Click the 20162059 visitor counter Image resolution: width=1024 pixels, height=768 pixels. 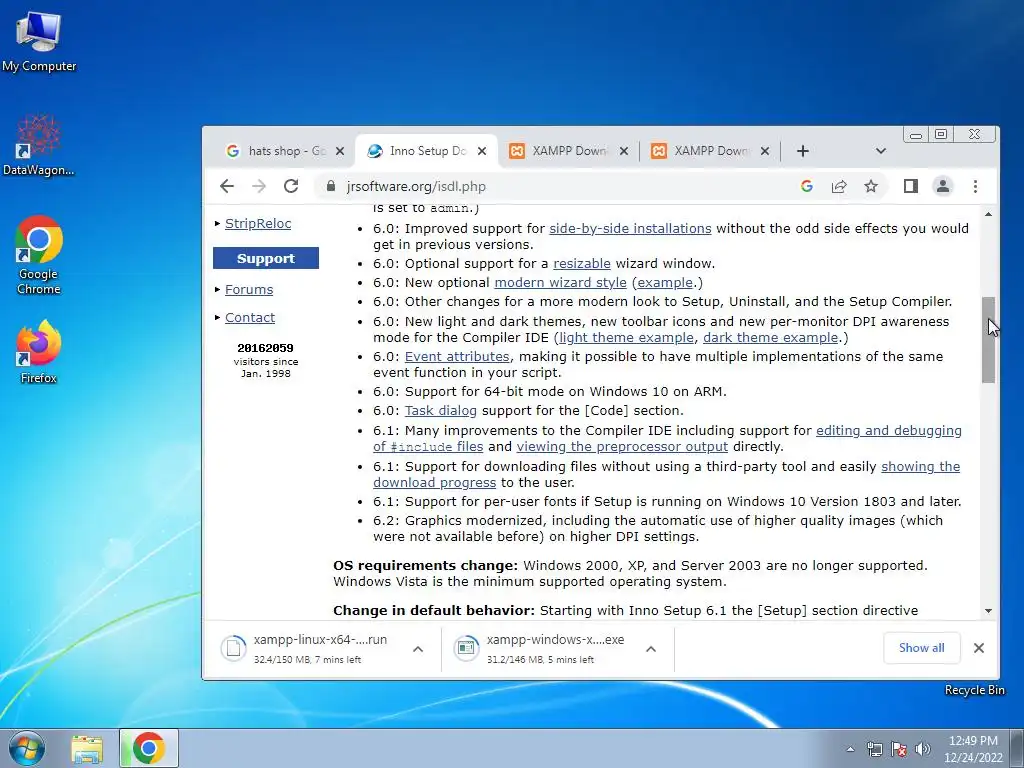tap(265, 348)
